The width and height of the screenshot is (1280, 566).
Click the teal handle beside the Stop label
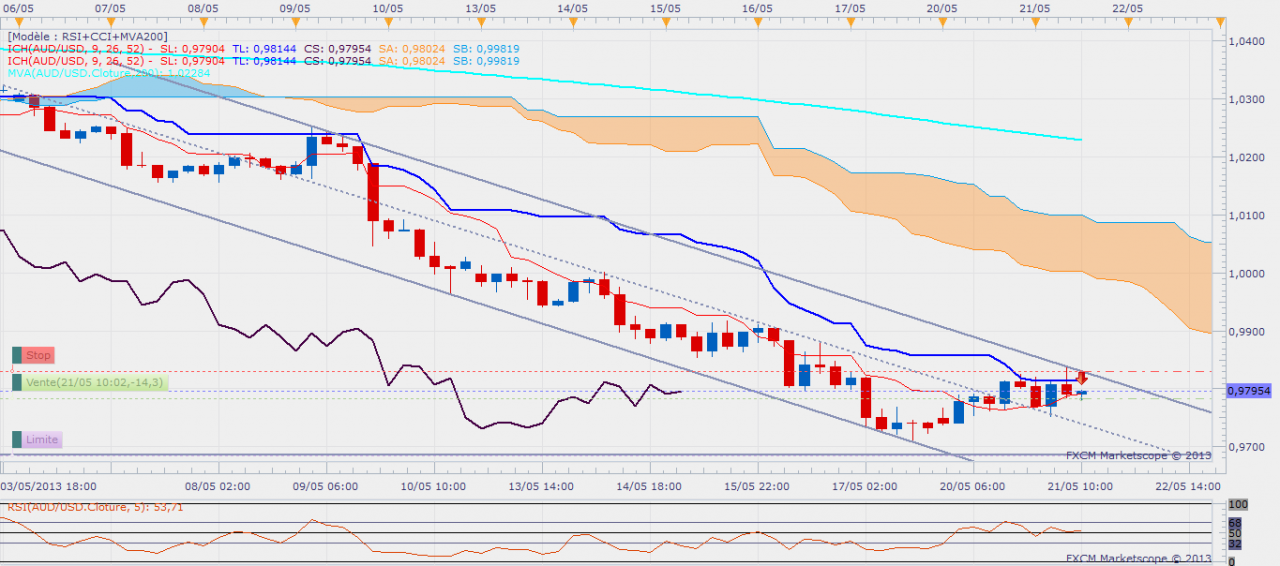pyautogui.click(x=17, y=355)
